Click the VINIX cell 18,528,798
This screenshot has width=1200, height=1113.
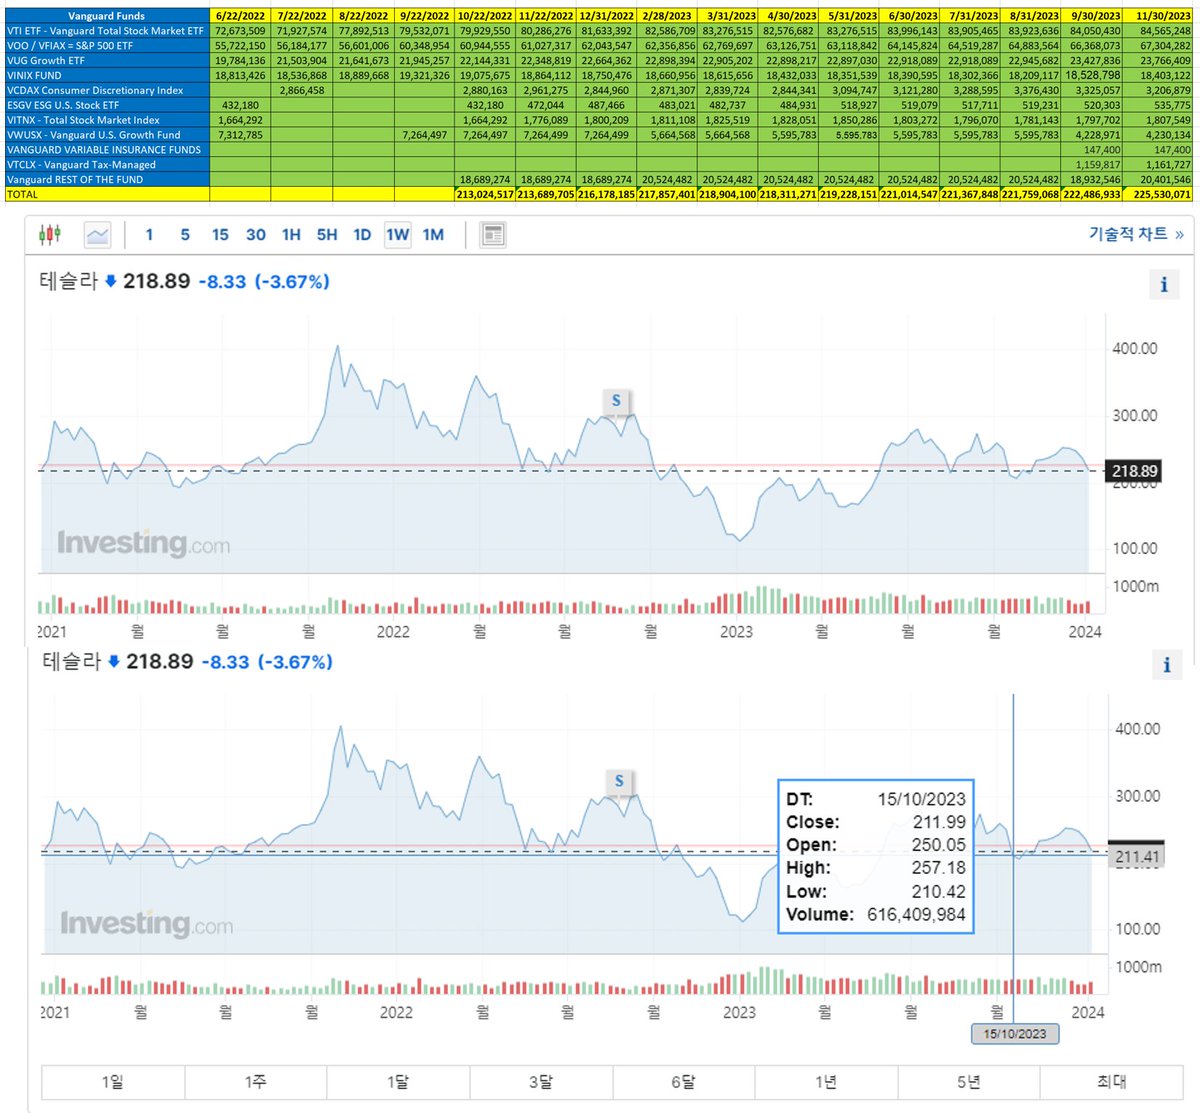pyautogui.click(x=1092, y=75)
